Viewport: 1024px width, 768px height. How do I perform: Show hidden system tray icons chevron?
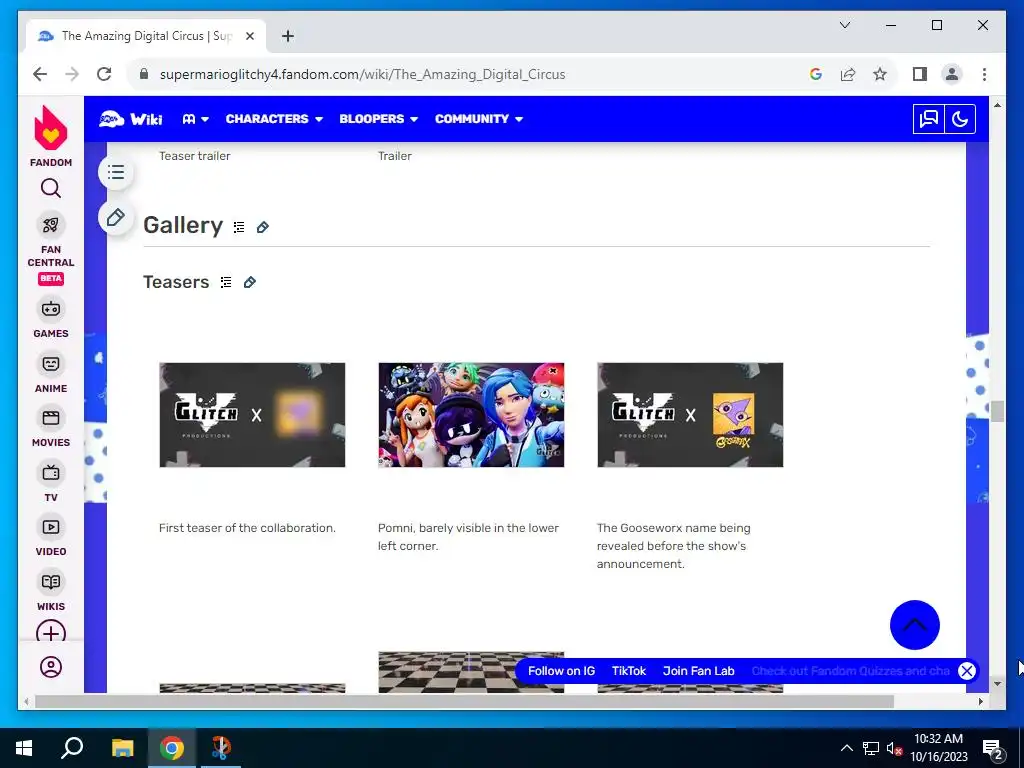[846, 748]
